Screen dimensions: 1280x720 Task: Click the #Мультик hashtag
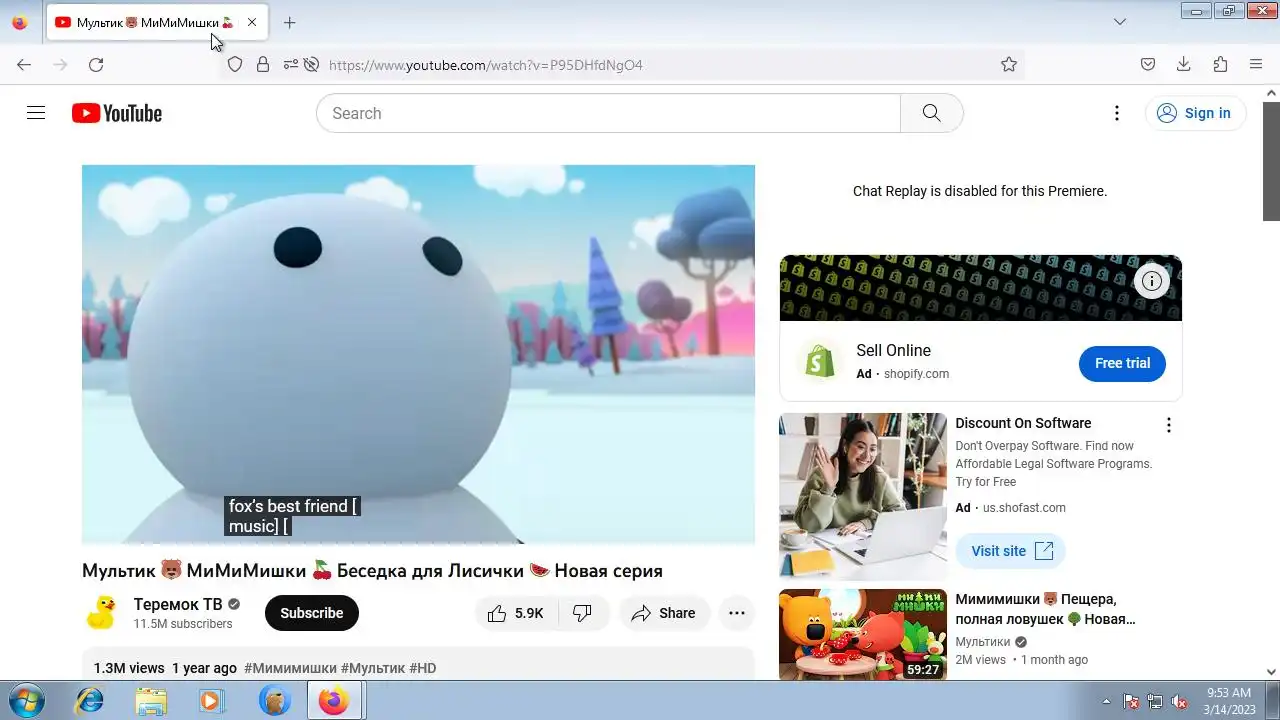click(x=372, y=668)
